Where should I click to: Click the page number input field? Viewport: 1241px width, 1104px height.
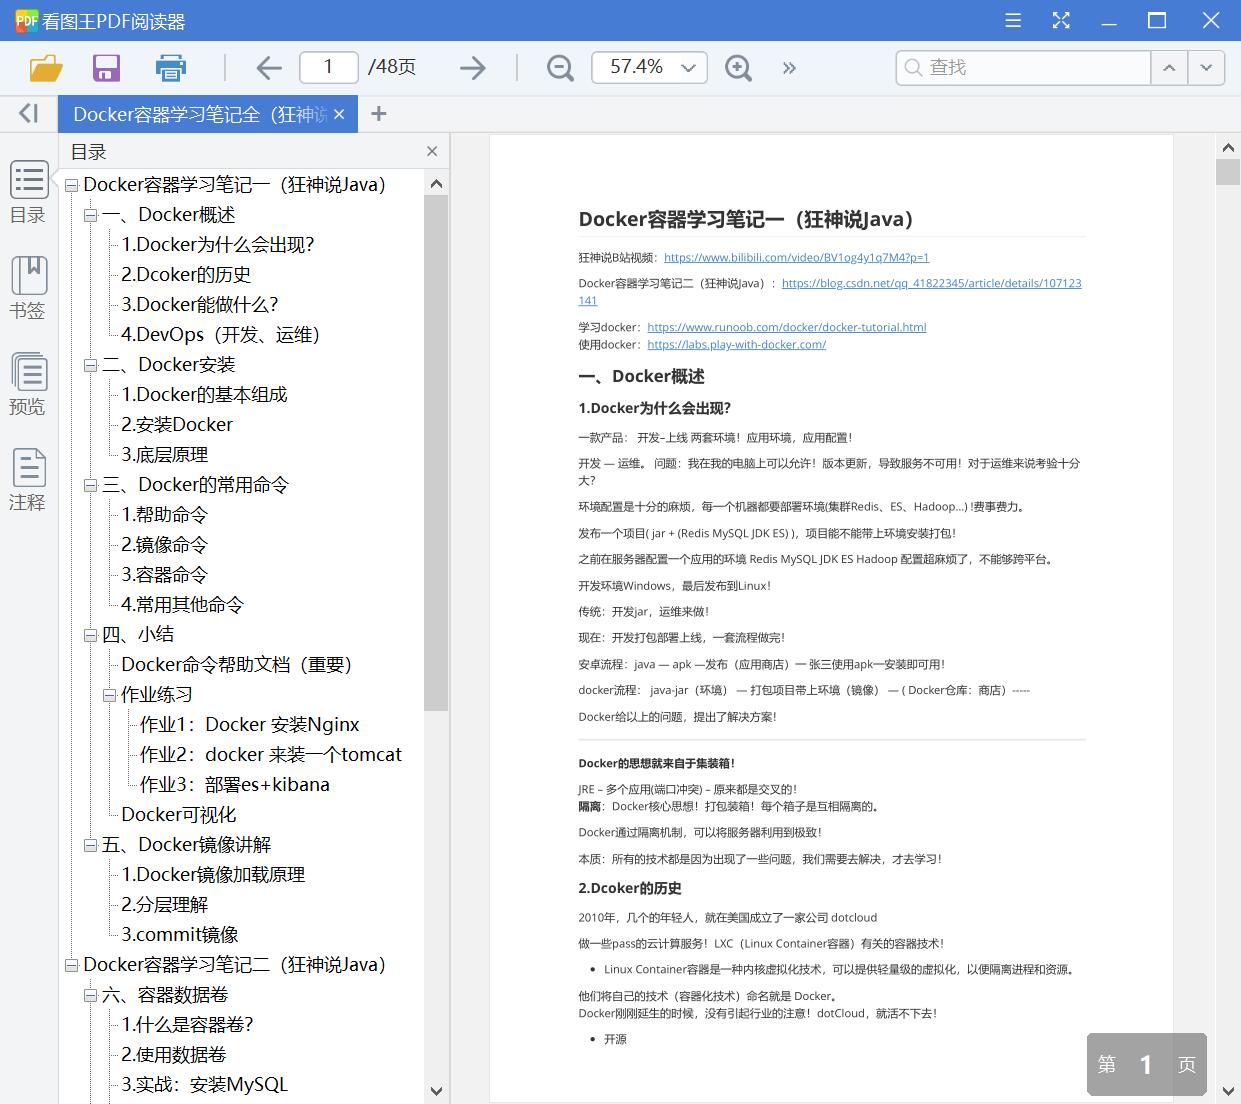(328, 67)
